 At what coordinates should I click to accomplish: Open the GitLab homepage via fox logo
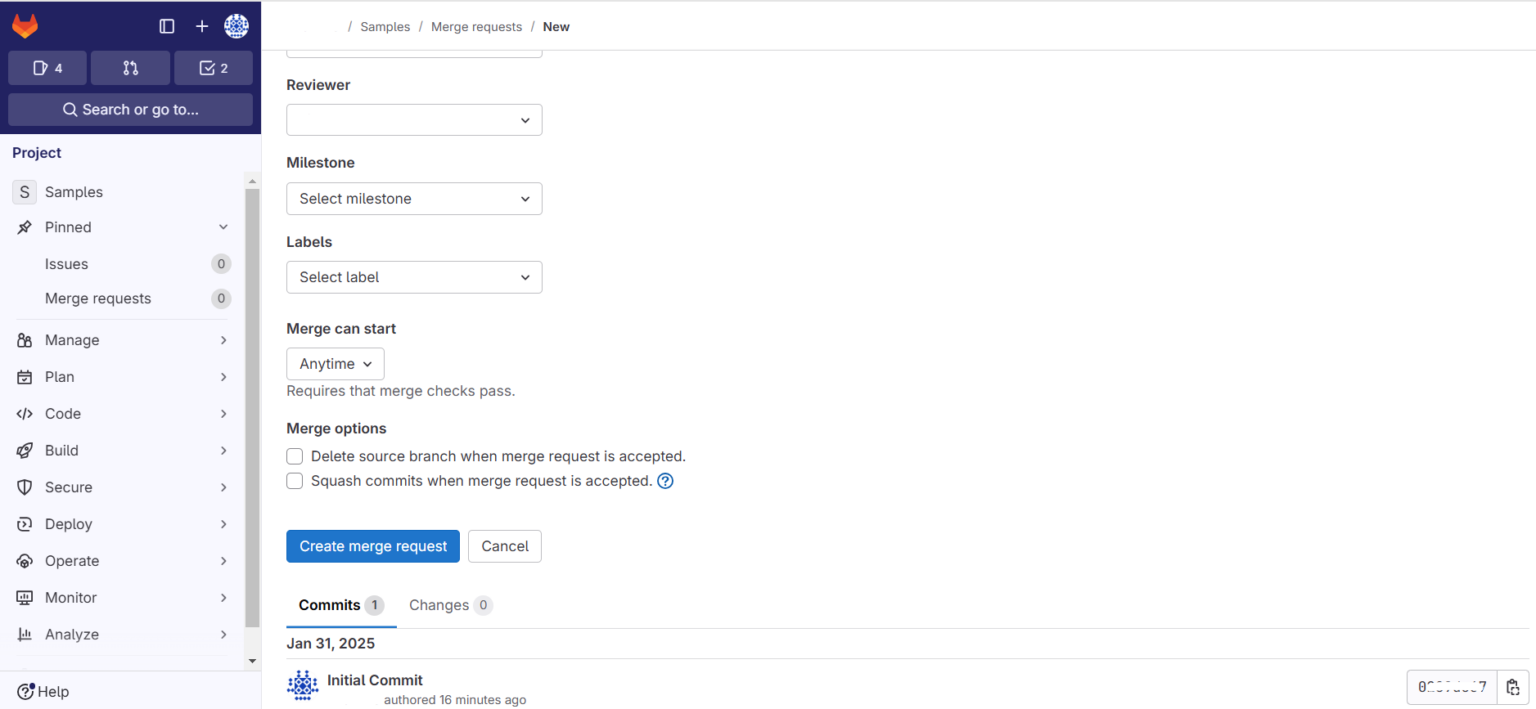click(24, 25)
